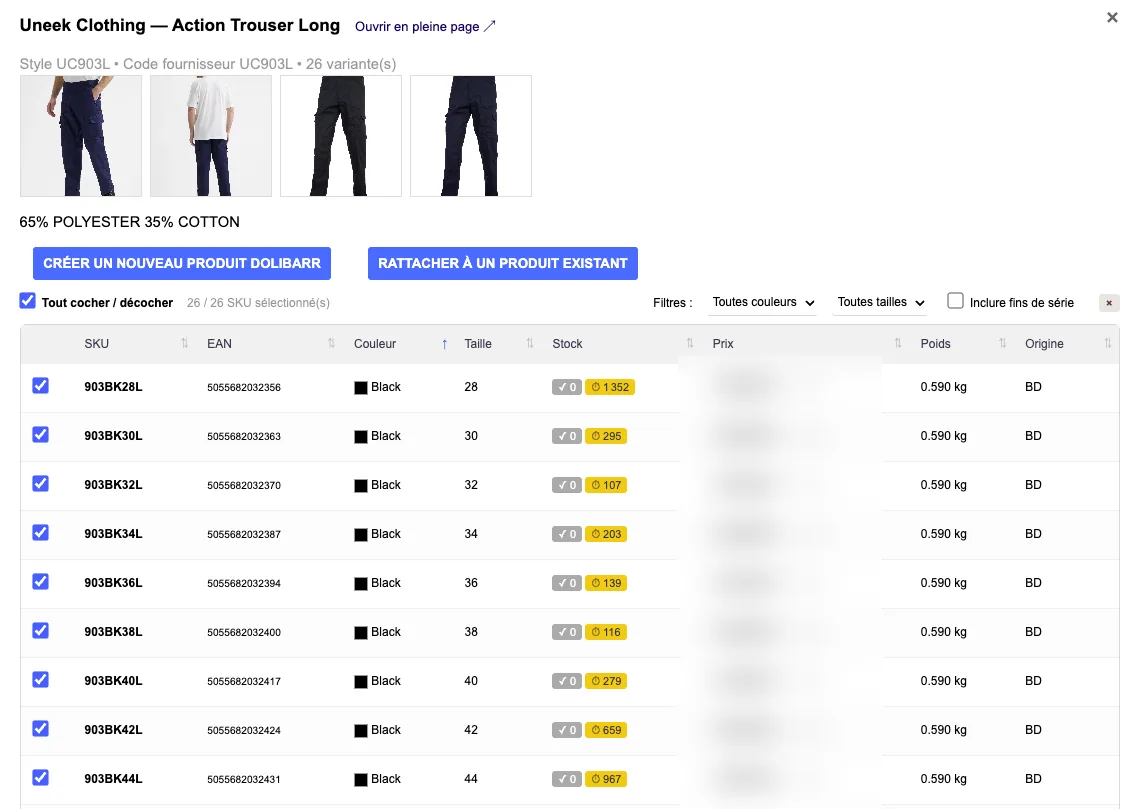The image size is (1131, 809).
Task: Click EAN 5055682032387
Action: pyautogui.click(x=244, y=534)
